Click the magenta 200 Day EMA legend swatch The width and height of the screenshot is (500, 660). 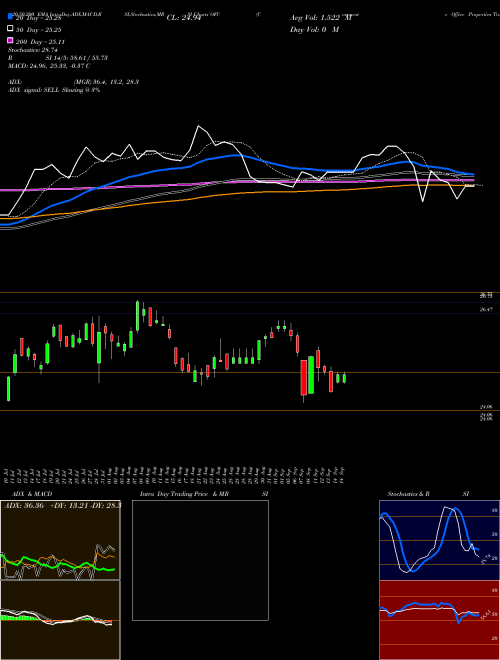coord(10,41)
